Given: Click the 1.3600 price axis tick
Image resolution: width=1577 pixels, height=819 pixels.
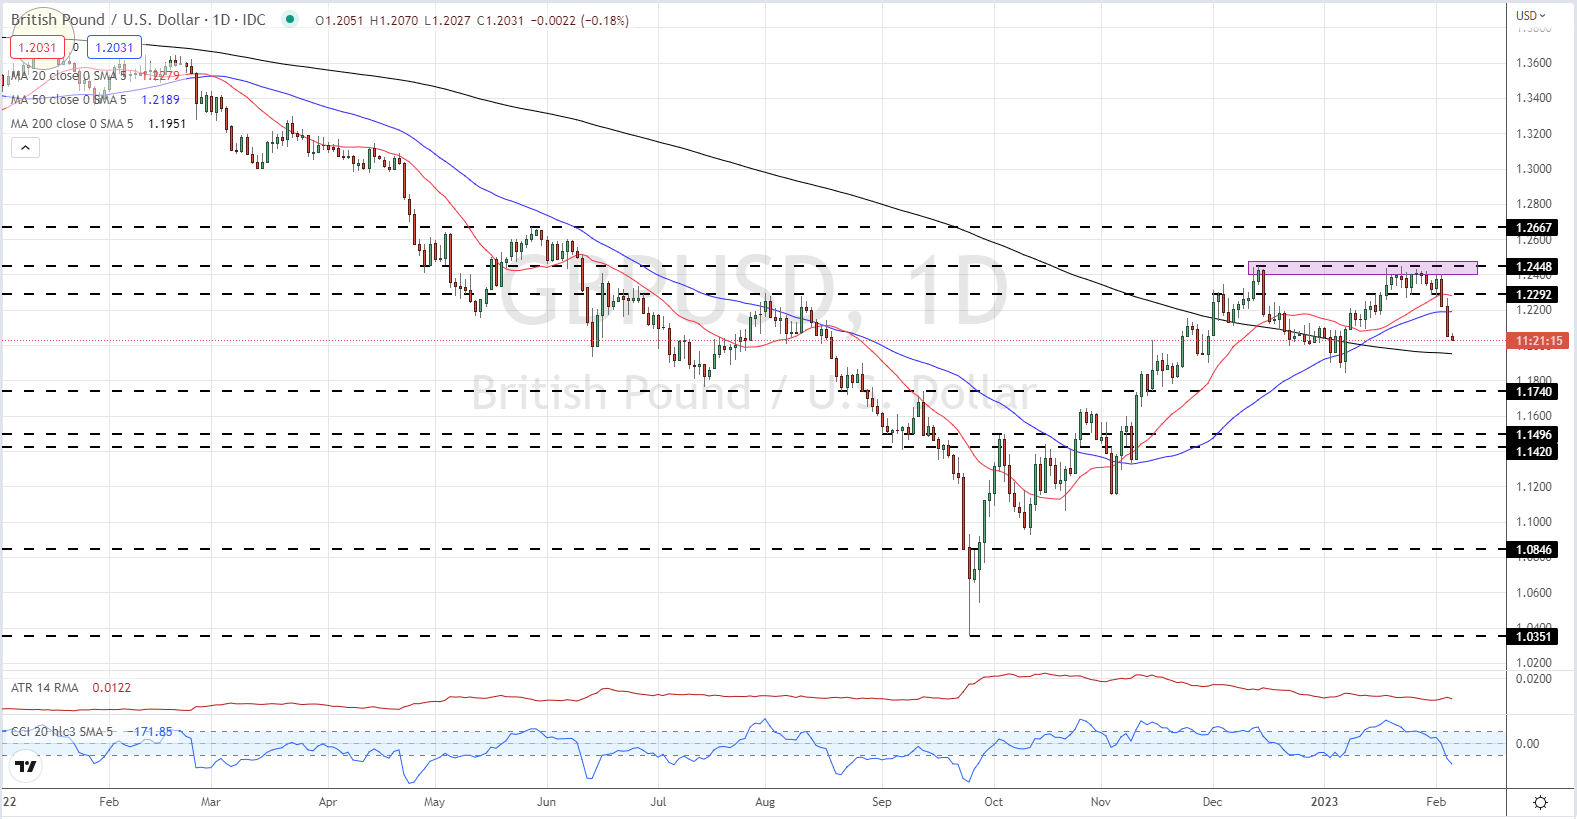Looking at the screenshot, I should click(1534, 63).
